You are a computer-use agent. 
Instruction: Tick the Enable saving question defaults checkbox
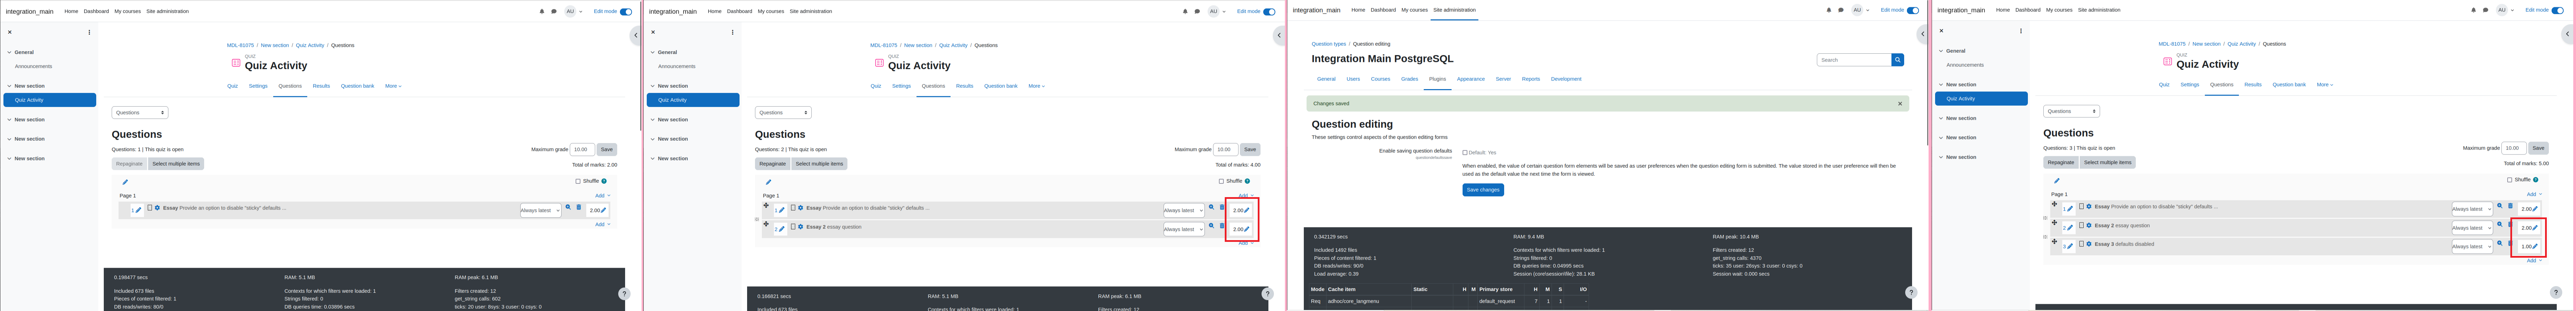(1465, 153)
